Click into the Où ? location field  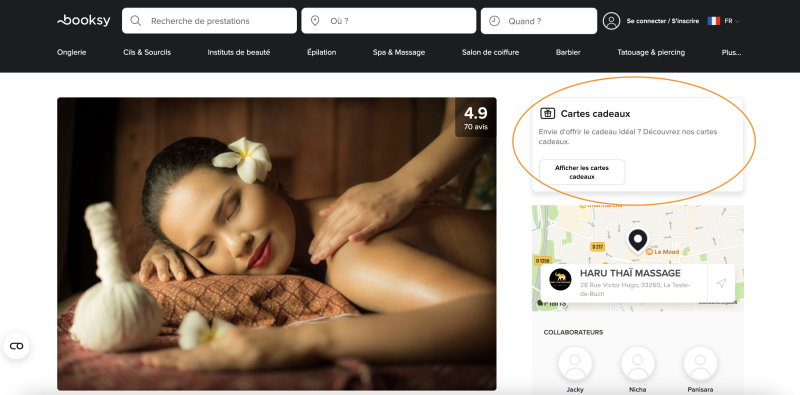click(x=389, y=21)
